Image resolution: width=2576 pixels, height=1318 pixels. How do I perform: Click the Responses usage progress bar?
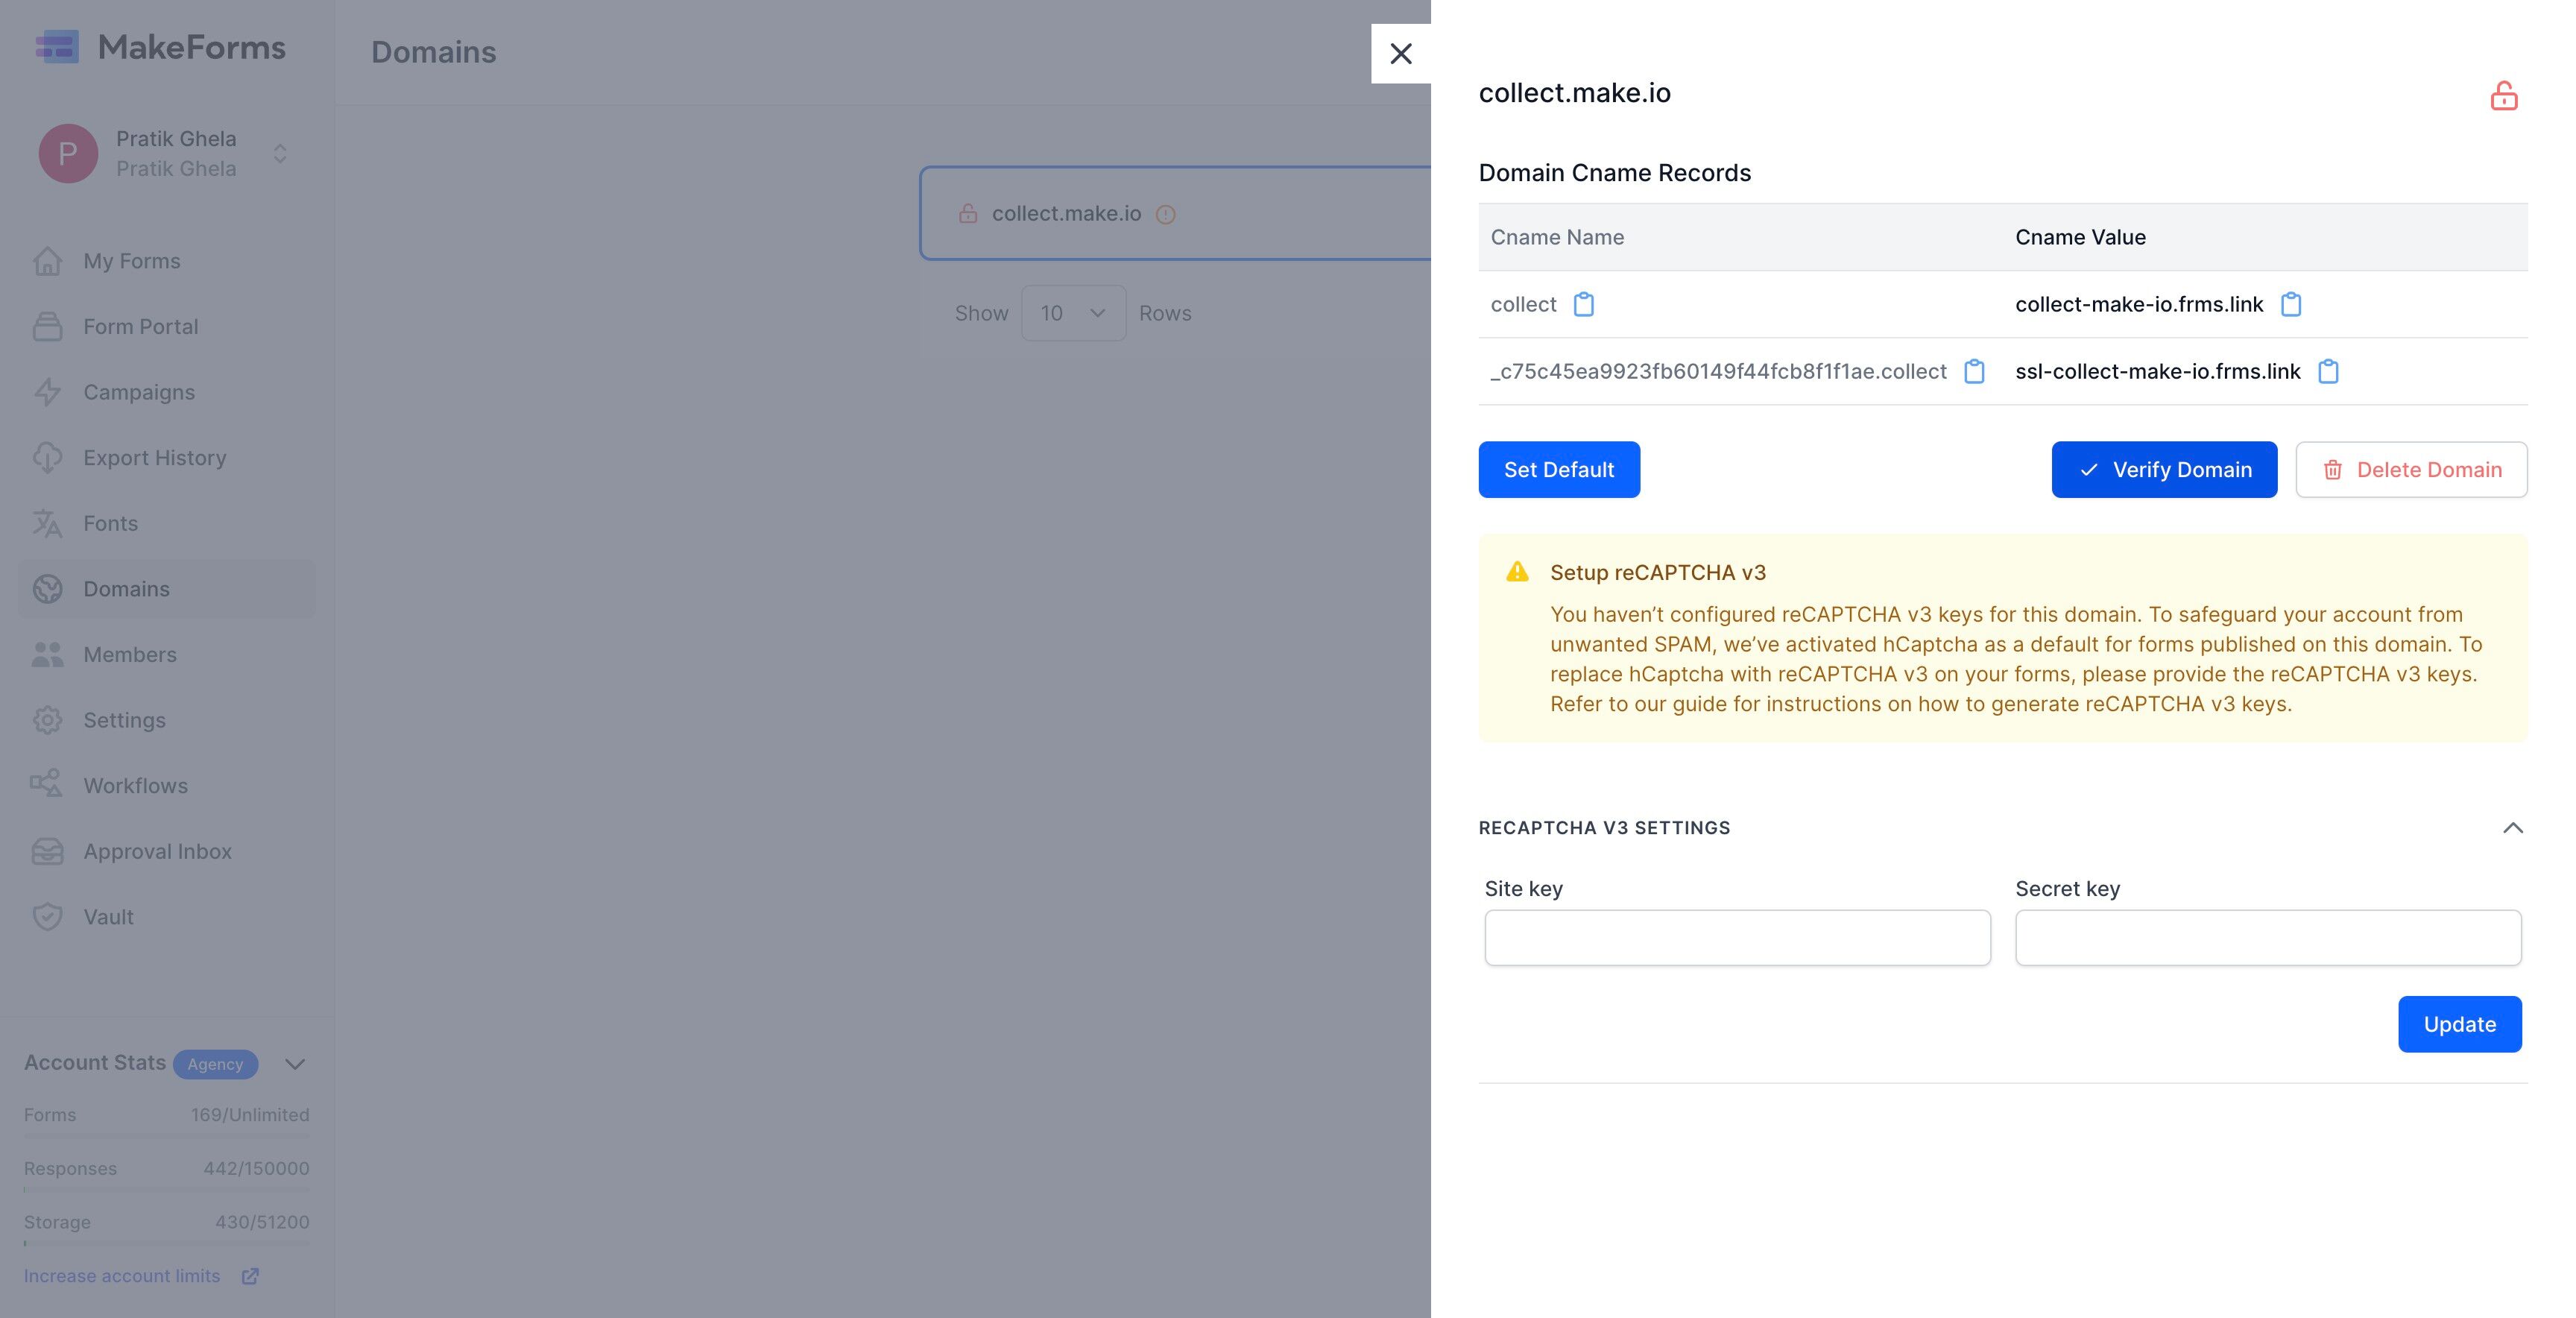(166, 1190)
